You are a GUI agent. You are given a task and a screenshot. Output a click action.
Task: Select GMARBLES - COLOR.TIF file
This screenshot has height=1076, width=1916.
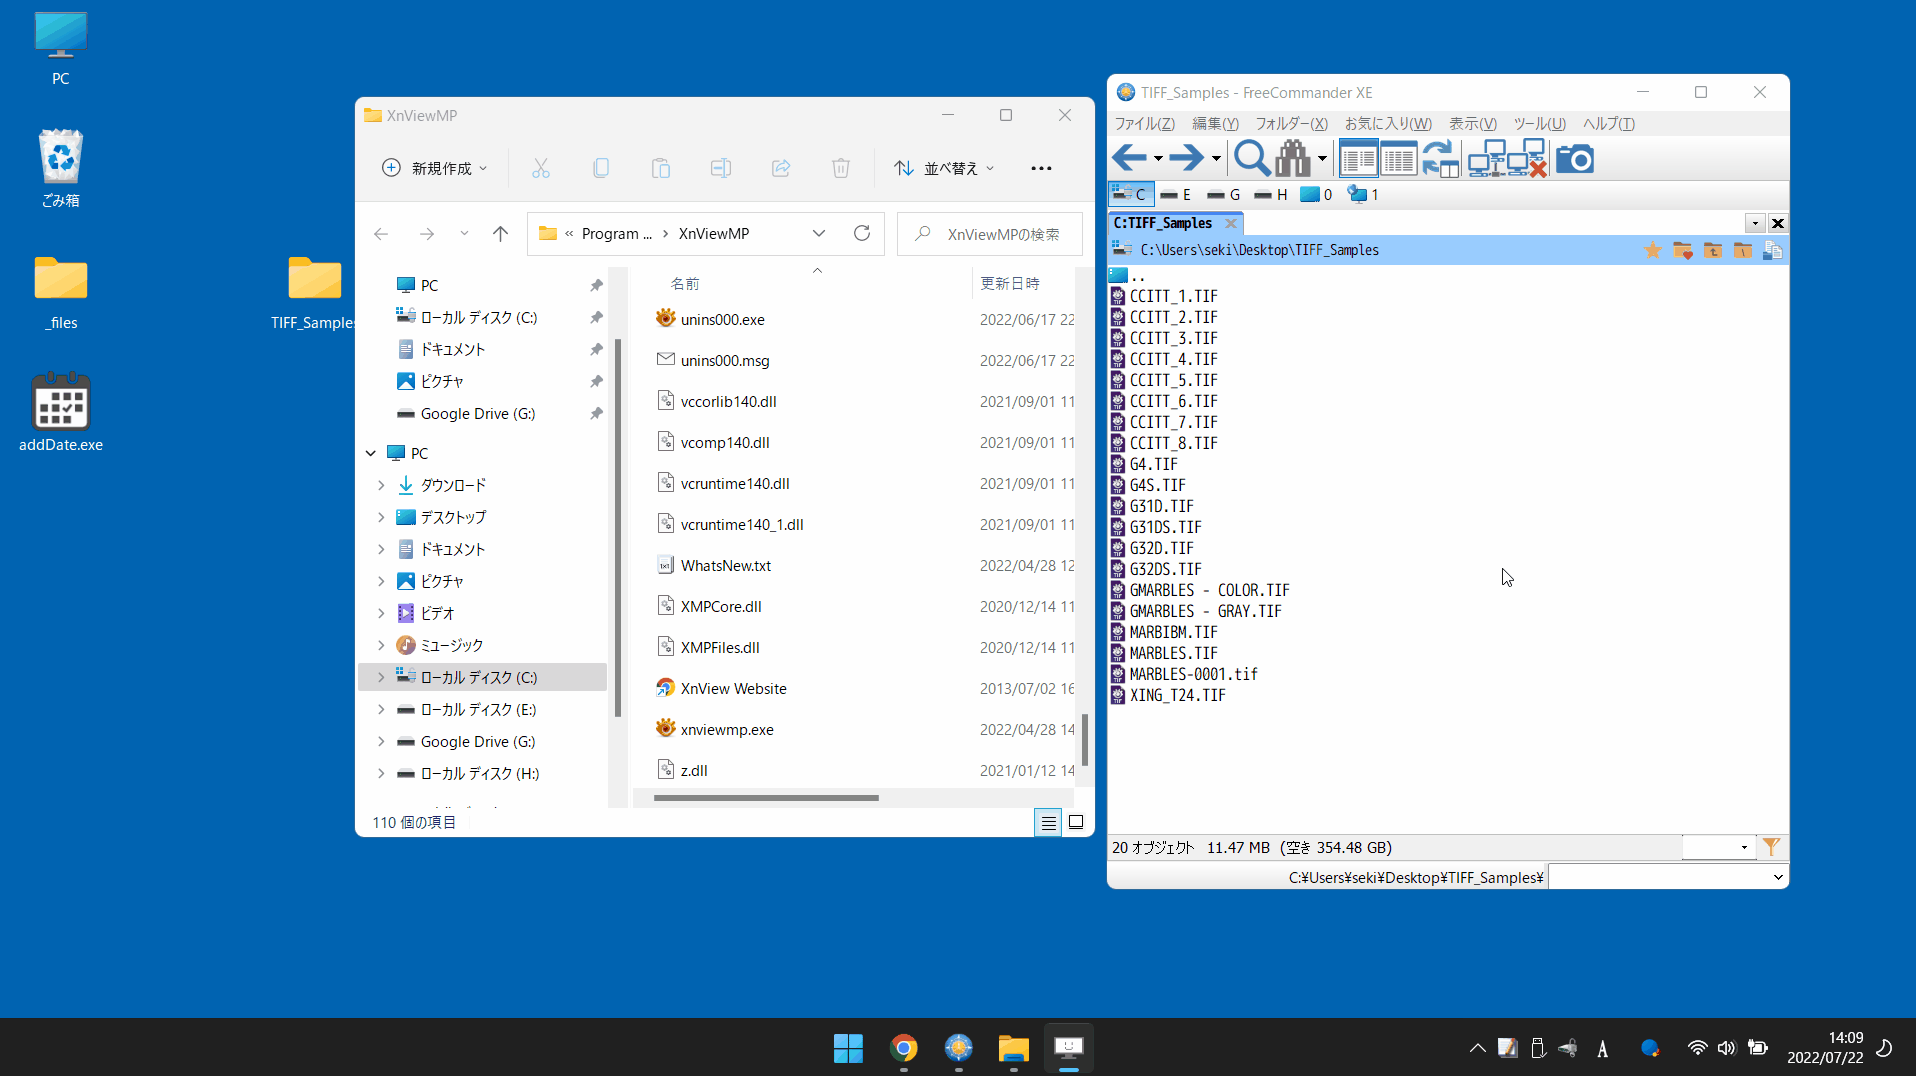point(1209,590)
